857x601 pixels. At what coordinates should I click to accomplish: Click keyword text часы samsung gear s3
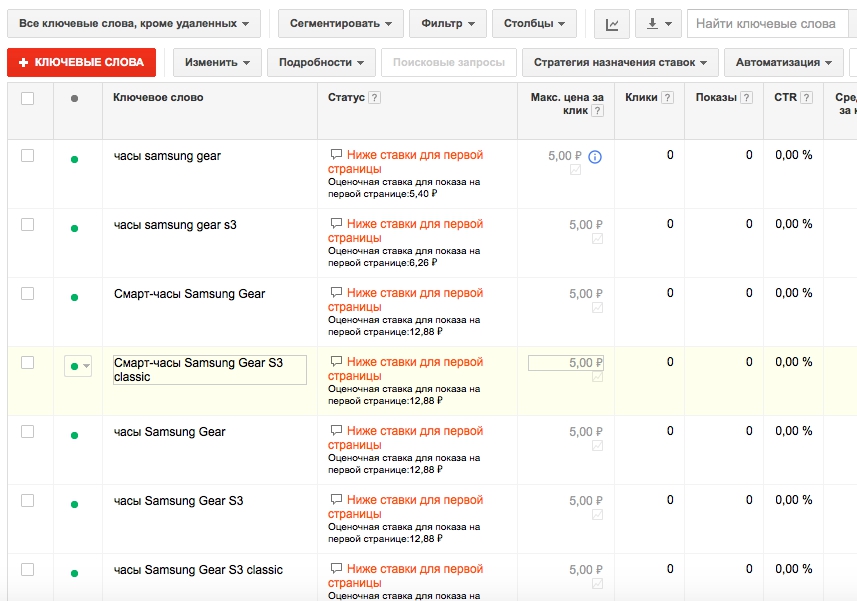pyautogui.click(x=175, y=225)
